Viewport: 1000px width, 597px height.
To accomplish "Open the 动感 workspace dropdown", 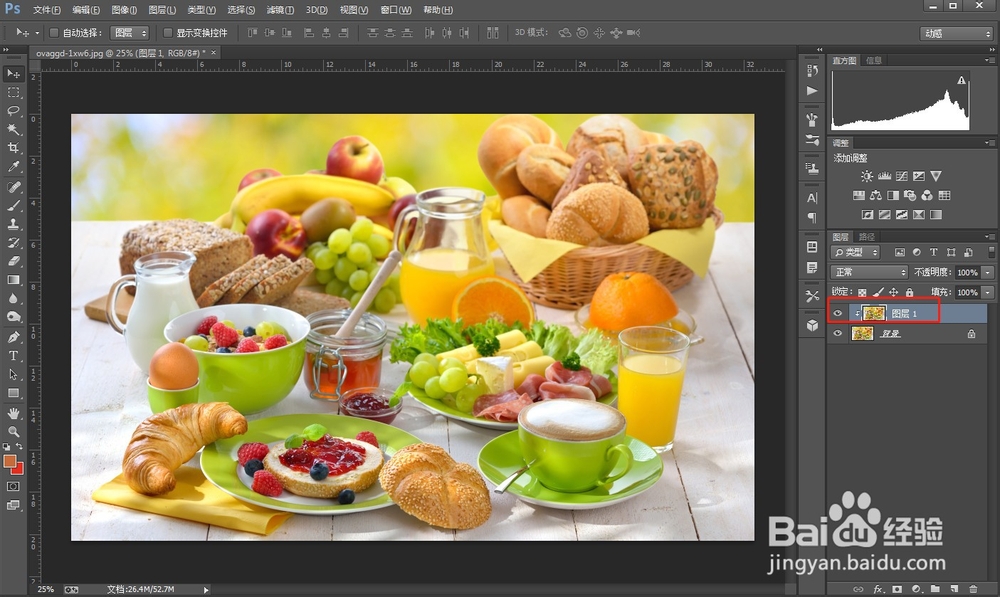I will (956, 33).
